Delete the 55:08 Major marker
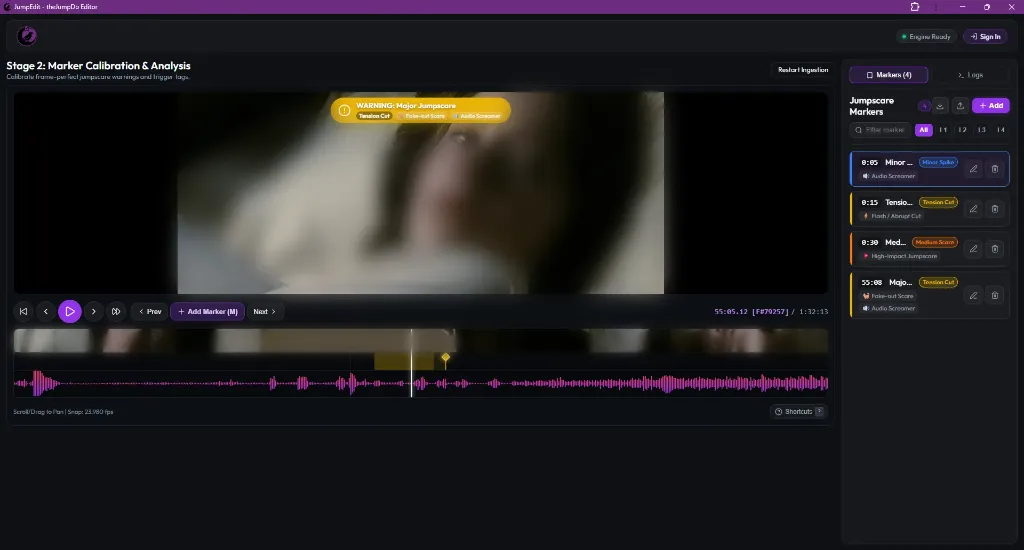 (995, 296)
